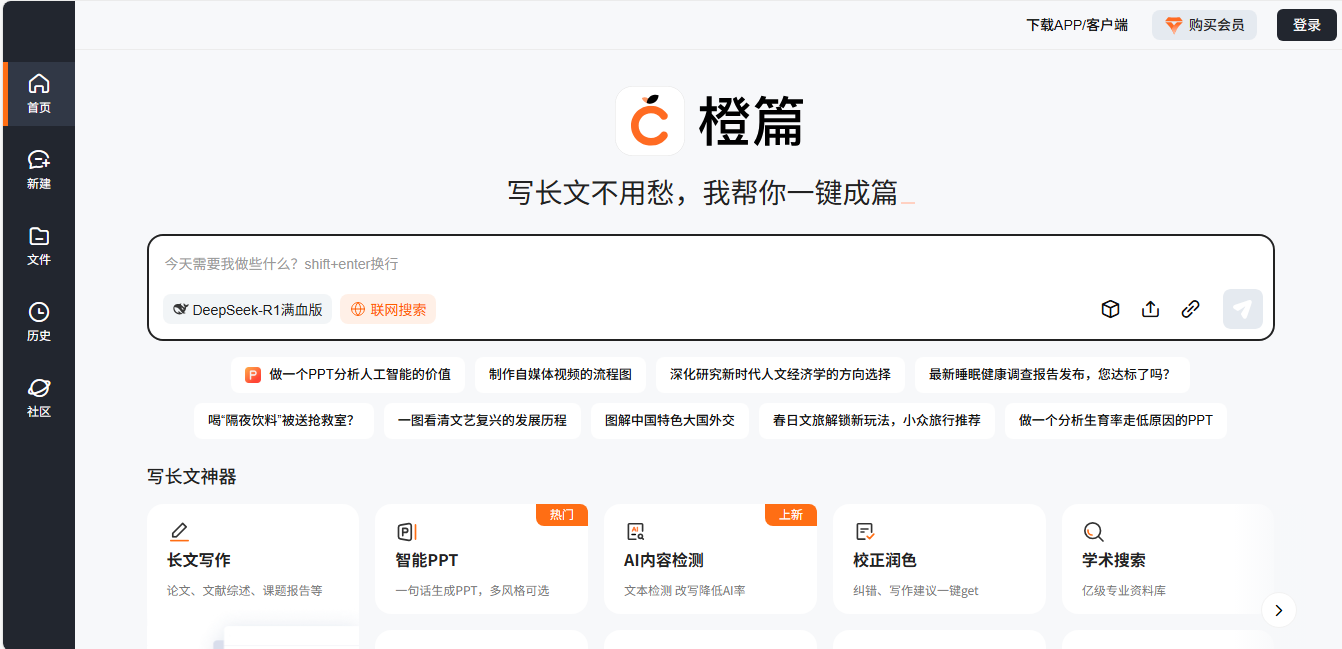Click the 智能PPT card icon
The image size is (1342, 649).
pos(406,531)
